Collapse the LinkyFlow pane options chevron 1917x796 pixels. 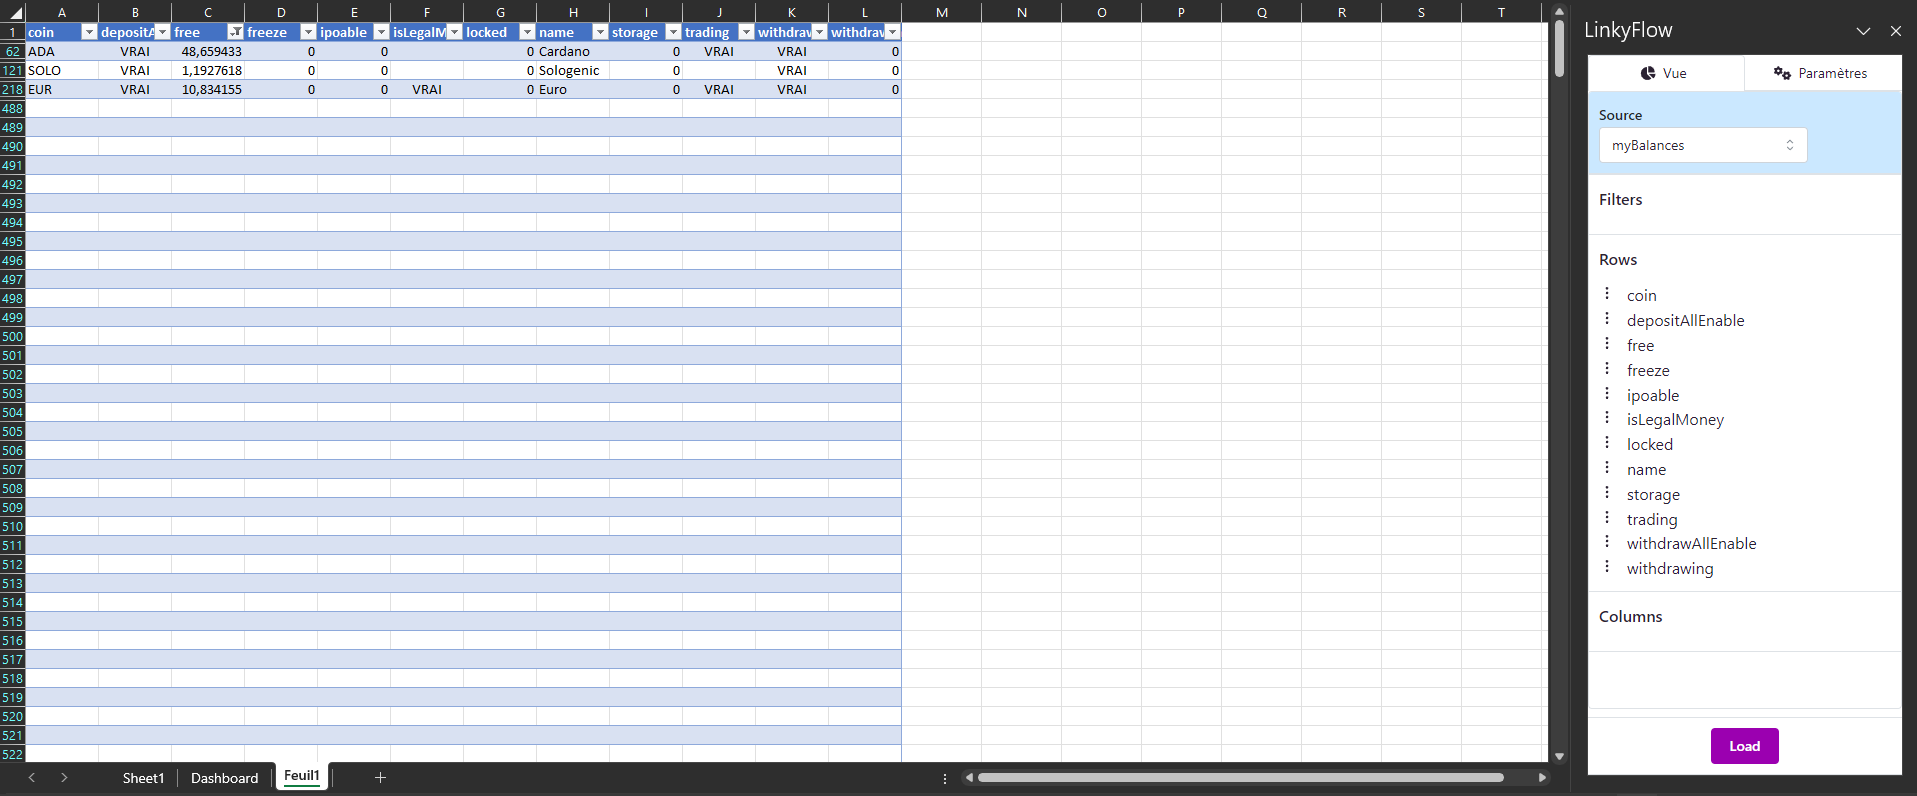pyautogui.click(x=1863, y=31)
